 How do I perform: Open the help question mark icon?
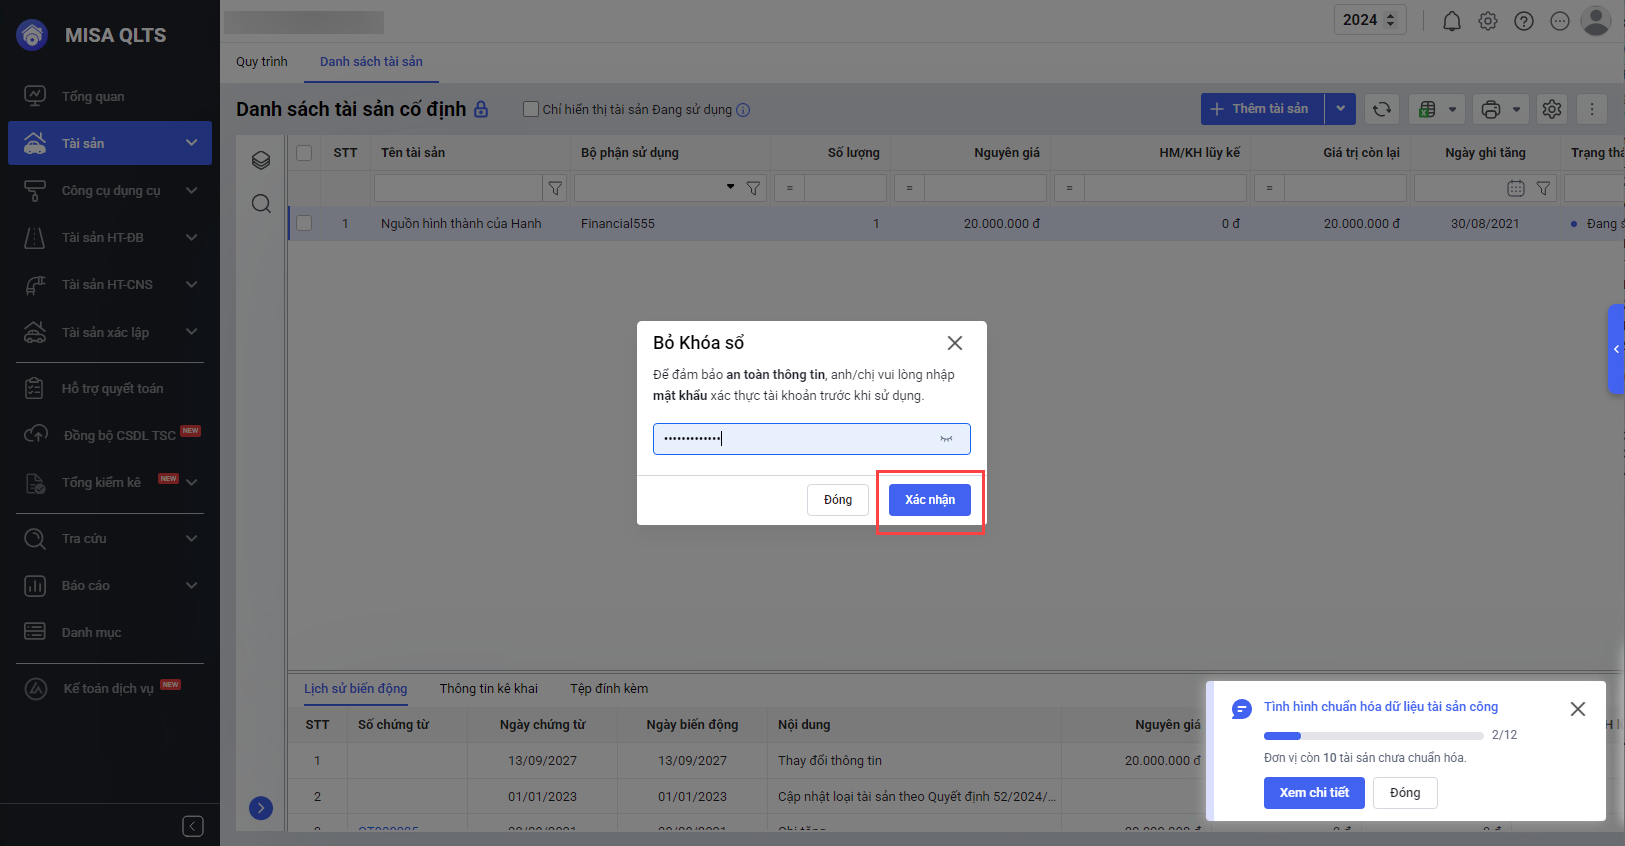click(1523, 21)
